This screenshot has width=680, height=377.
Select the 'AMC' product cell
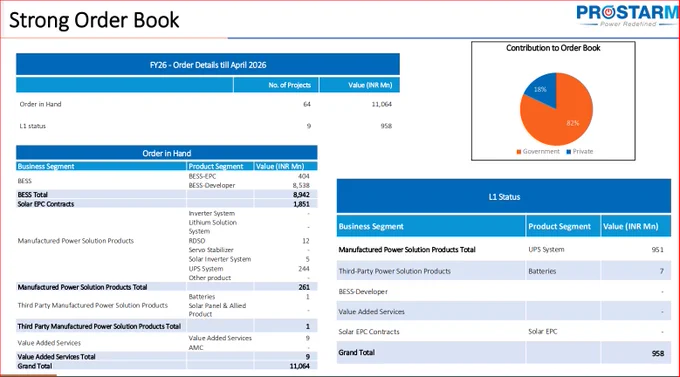click(196, 347)
